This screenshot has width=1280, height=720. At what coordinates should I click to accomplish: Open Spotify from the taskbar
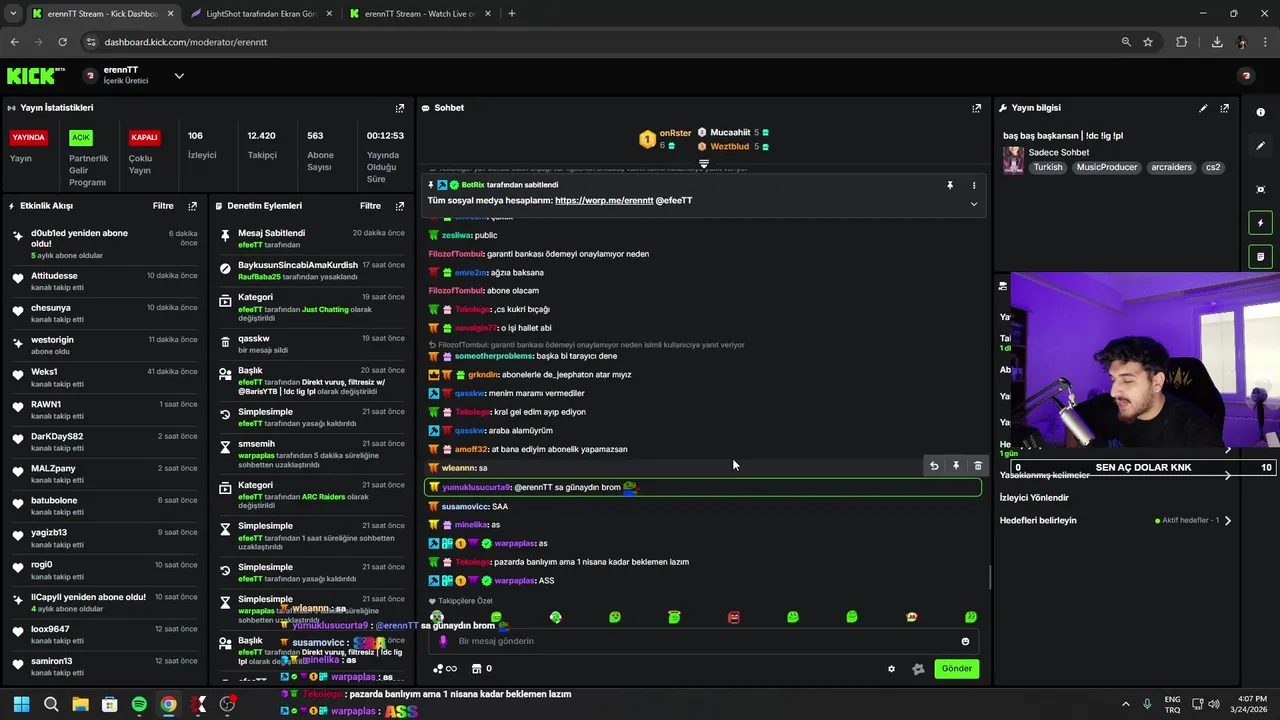click(x=139, y=704)
